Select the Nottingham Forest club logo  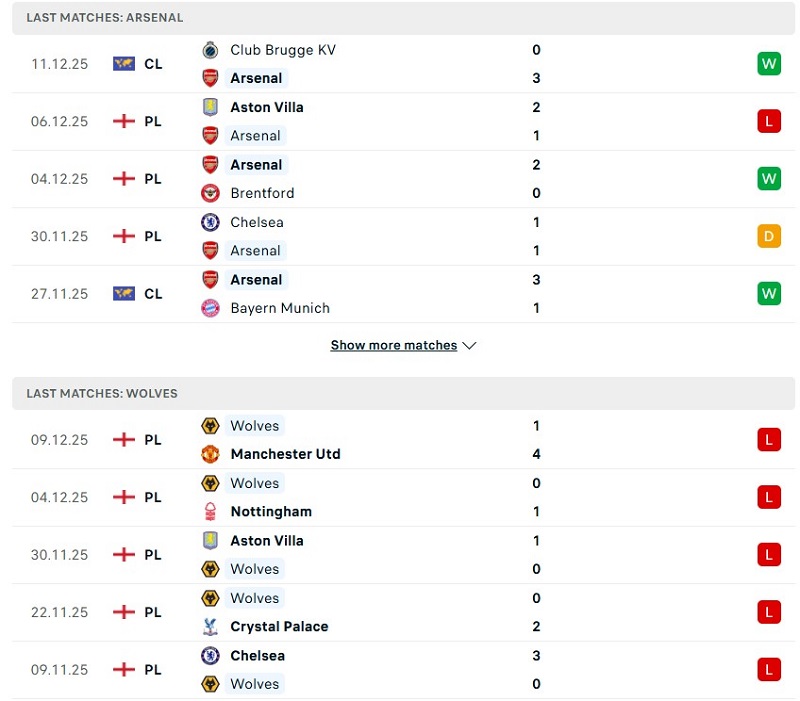(x=211, y=512)
